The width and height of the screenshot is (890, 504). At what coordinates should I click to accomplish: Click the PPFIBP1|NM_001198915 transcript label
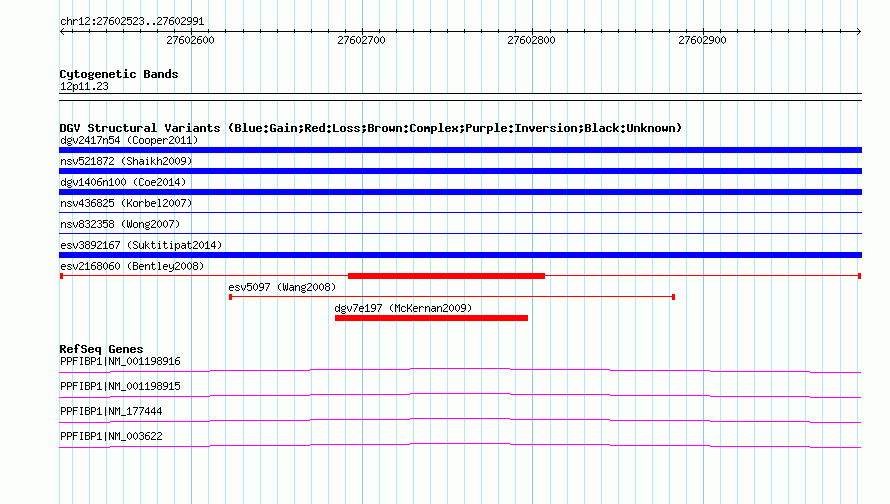120,387
